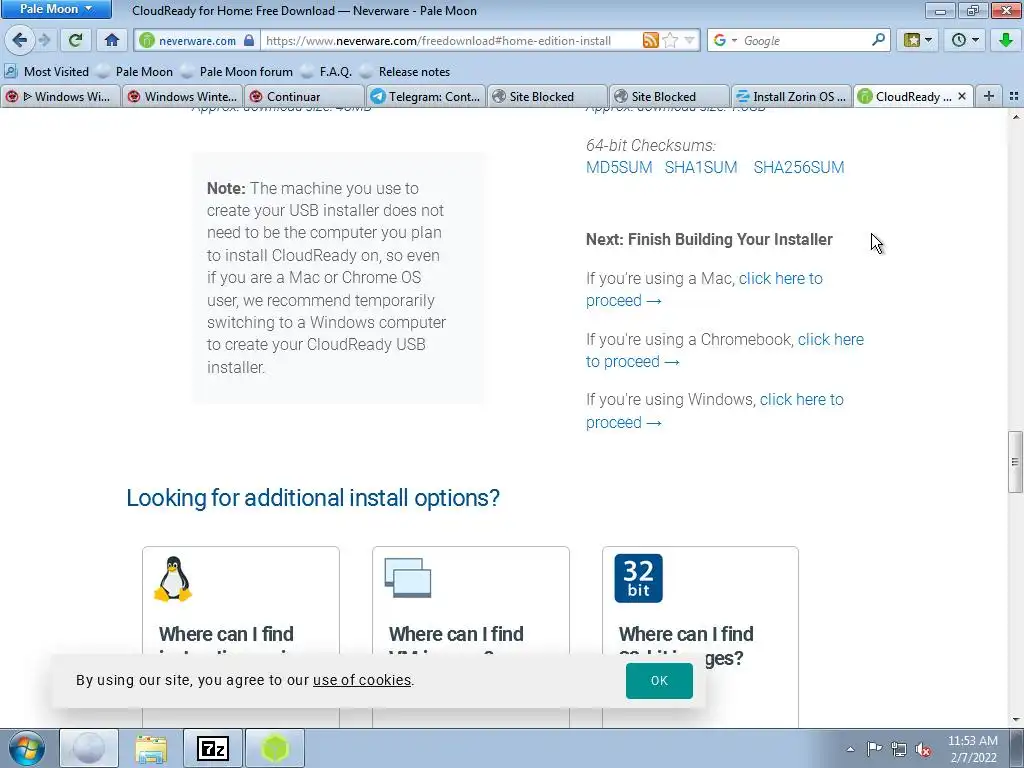1024x768 pixels.
Task: Follow Chromebook click here to proceed link
Action: point(831,340)
